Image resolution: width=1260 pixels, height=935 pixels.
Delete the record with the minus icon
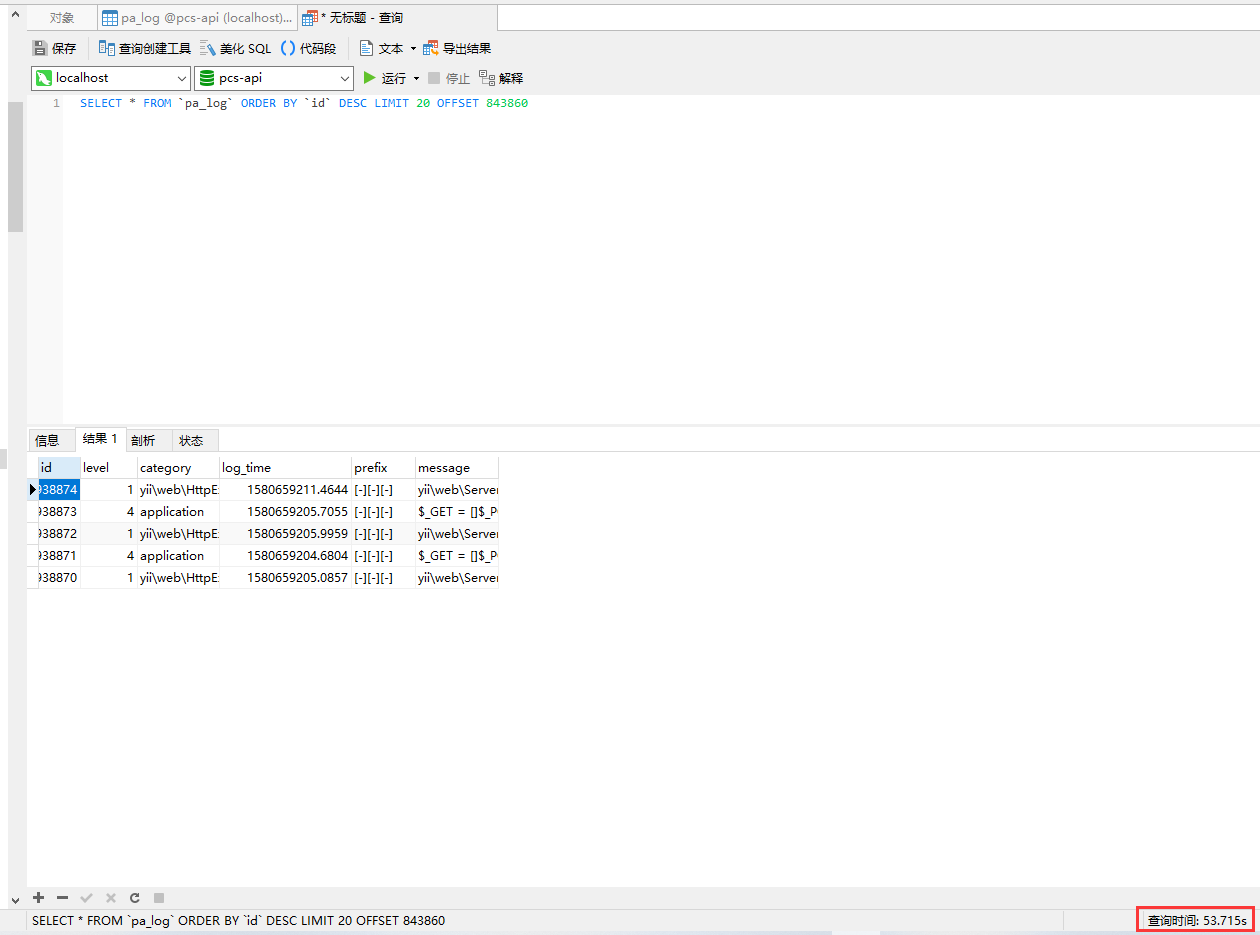[x=62, y=898]
